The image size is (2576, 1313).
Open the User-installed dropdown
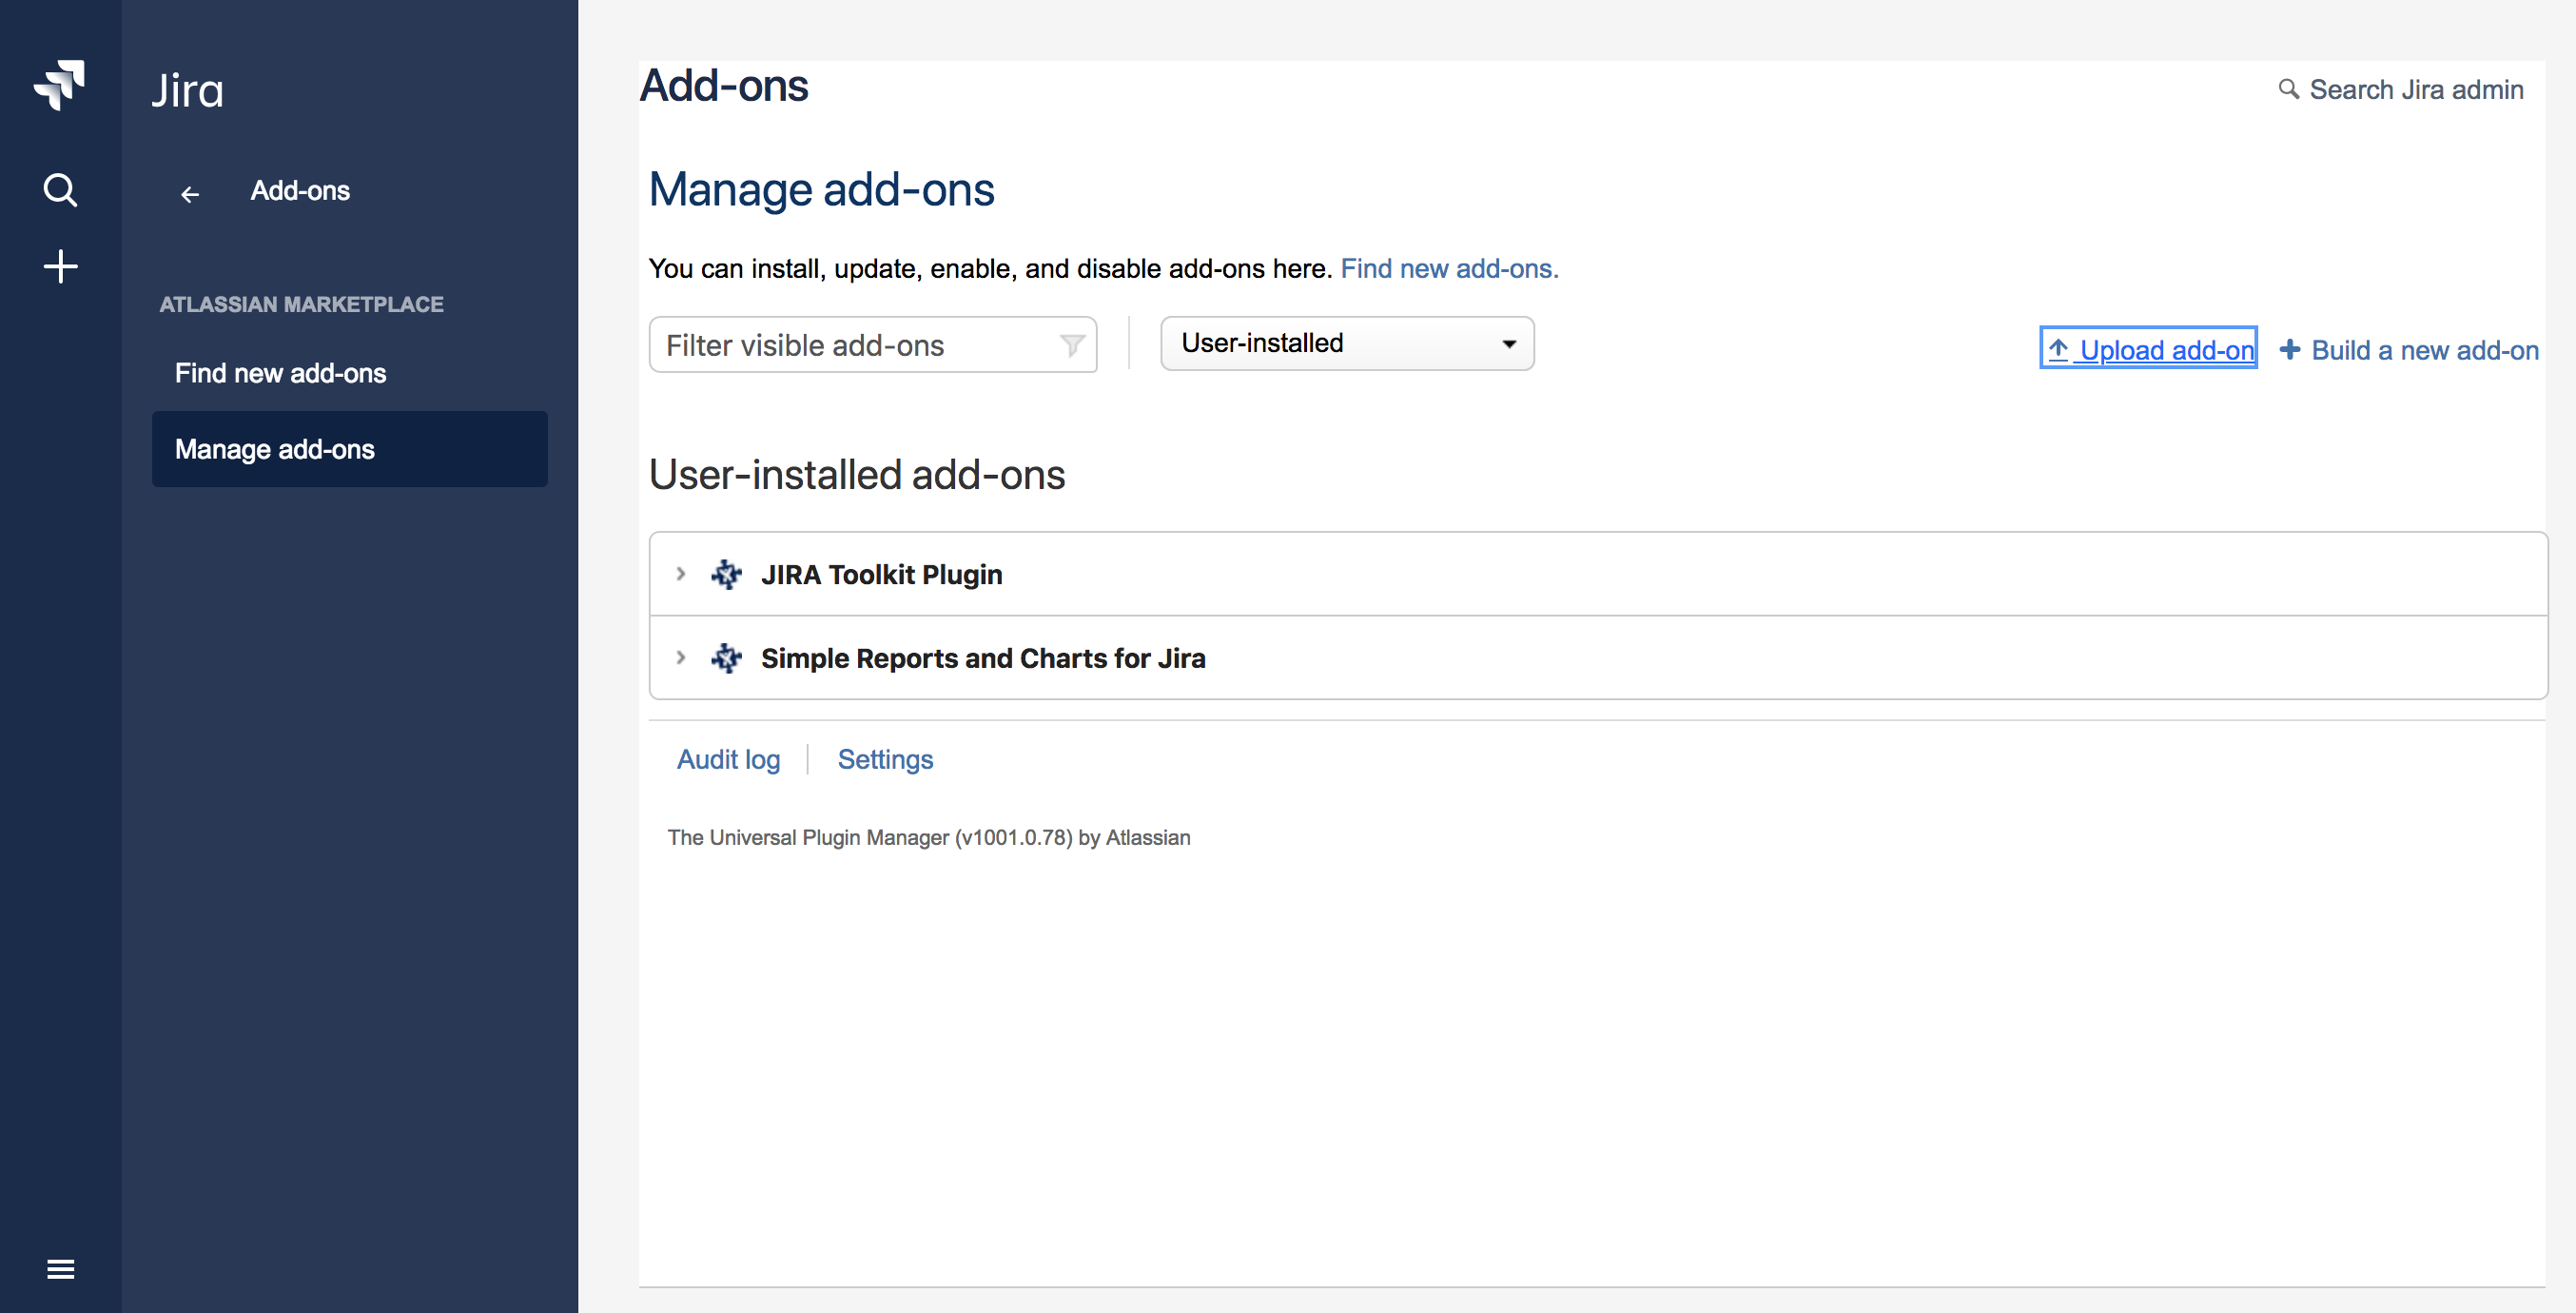click(1346, 343)
